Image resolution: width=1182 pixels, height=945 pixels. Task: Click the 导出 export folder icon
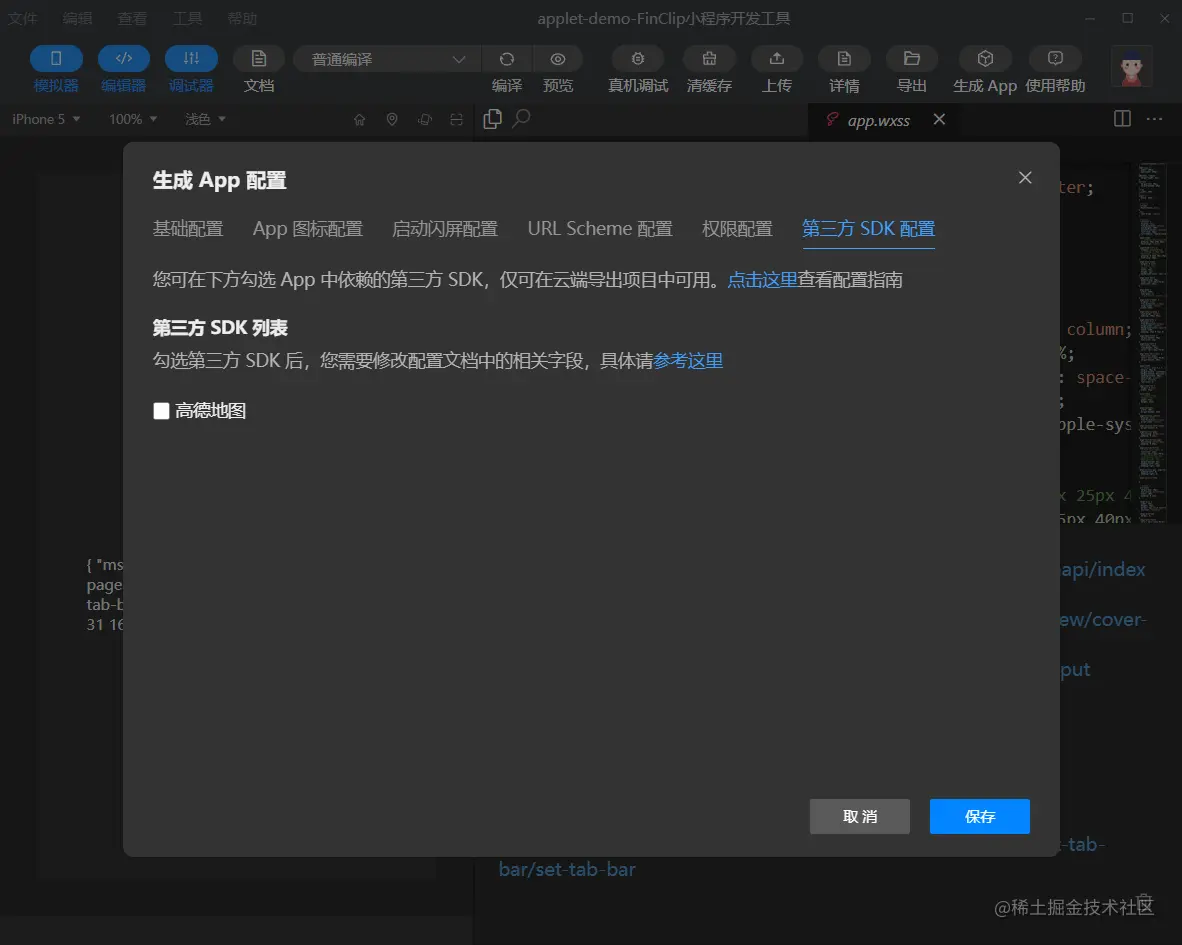tap(911, 59)
